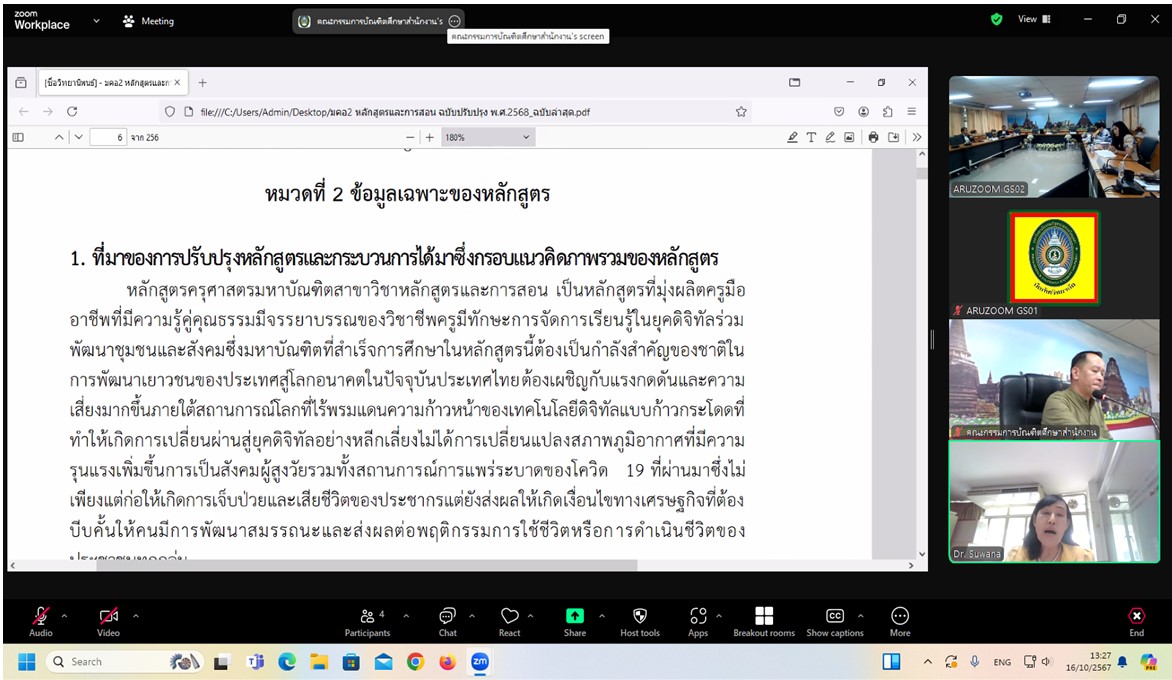
Task: Select the PDF add text tool
Action: [x=811, y=137]
